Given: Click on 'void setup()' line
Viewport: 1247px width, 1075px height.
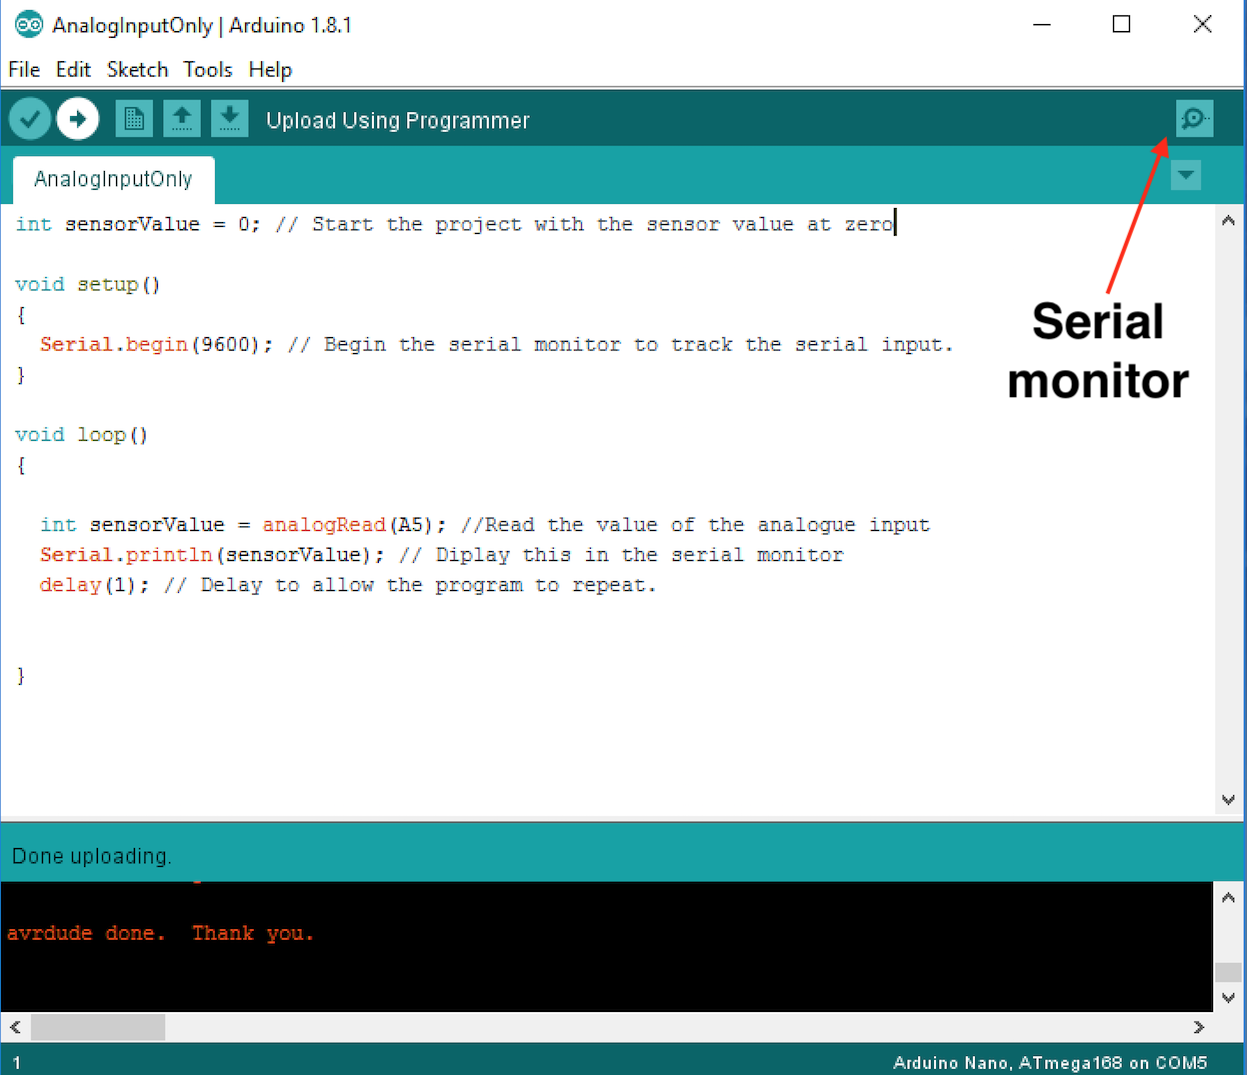Looking at the screenshot, I should coord(87,285).
